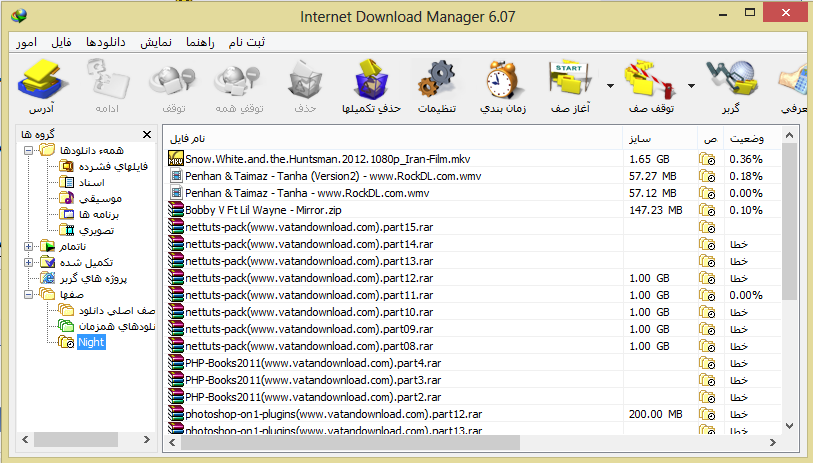The image size is (813, 463).
Task: Select Penhan & Taimaz Tanha (Version2) wmv
Action: tap(473, 176)
